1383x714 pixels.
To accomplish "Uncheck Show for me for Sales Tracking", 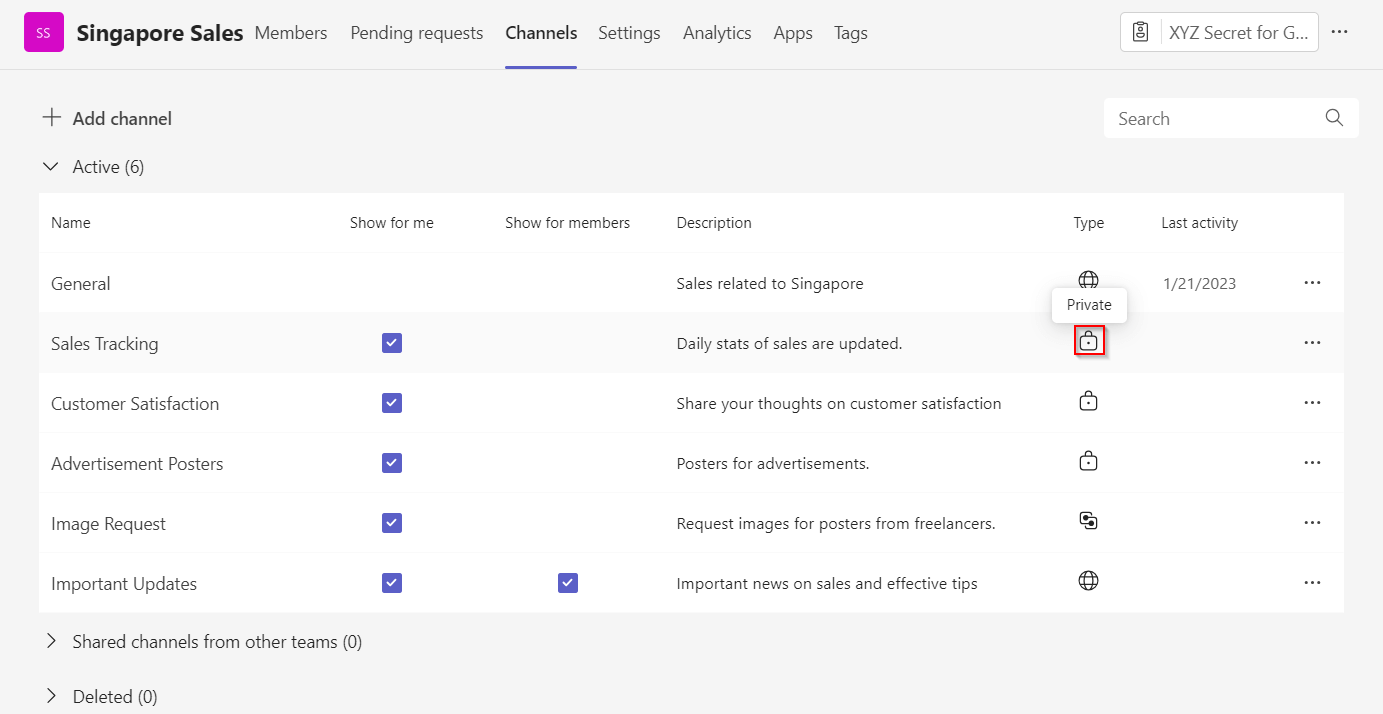I will [391, 342].
